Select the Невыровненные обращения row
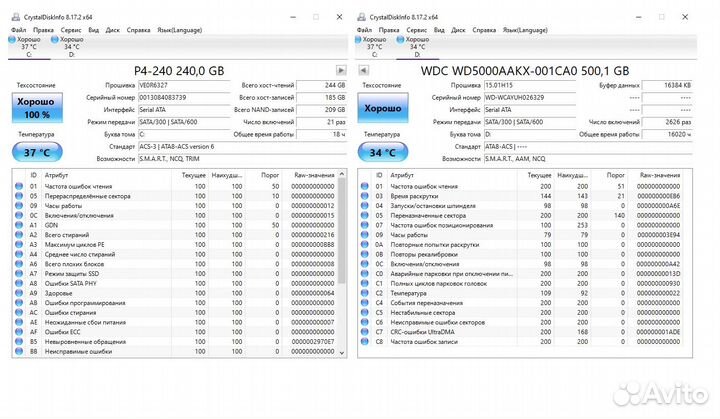Viewport: 720px width, 419px height. (x=176, y=341)
